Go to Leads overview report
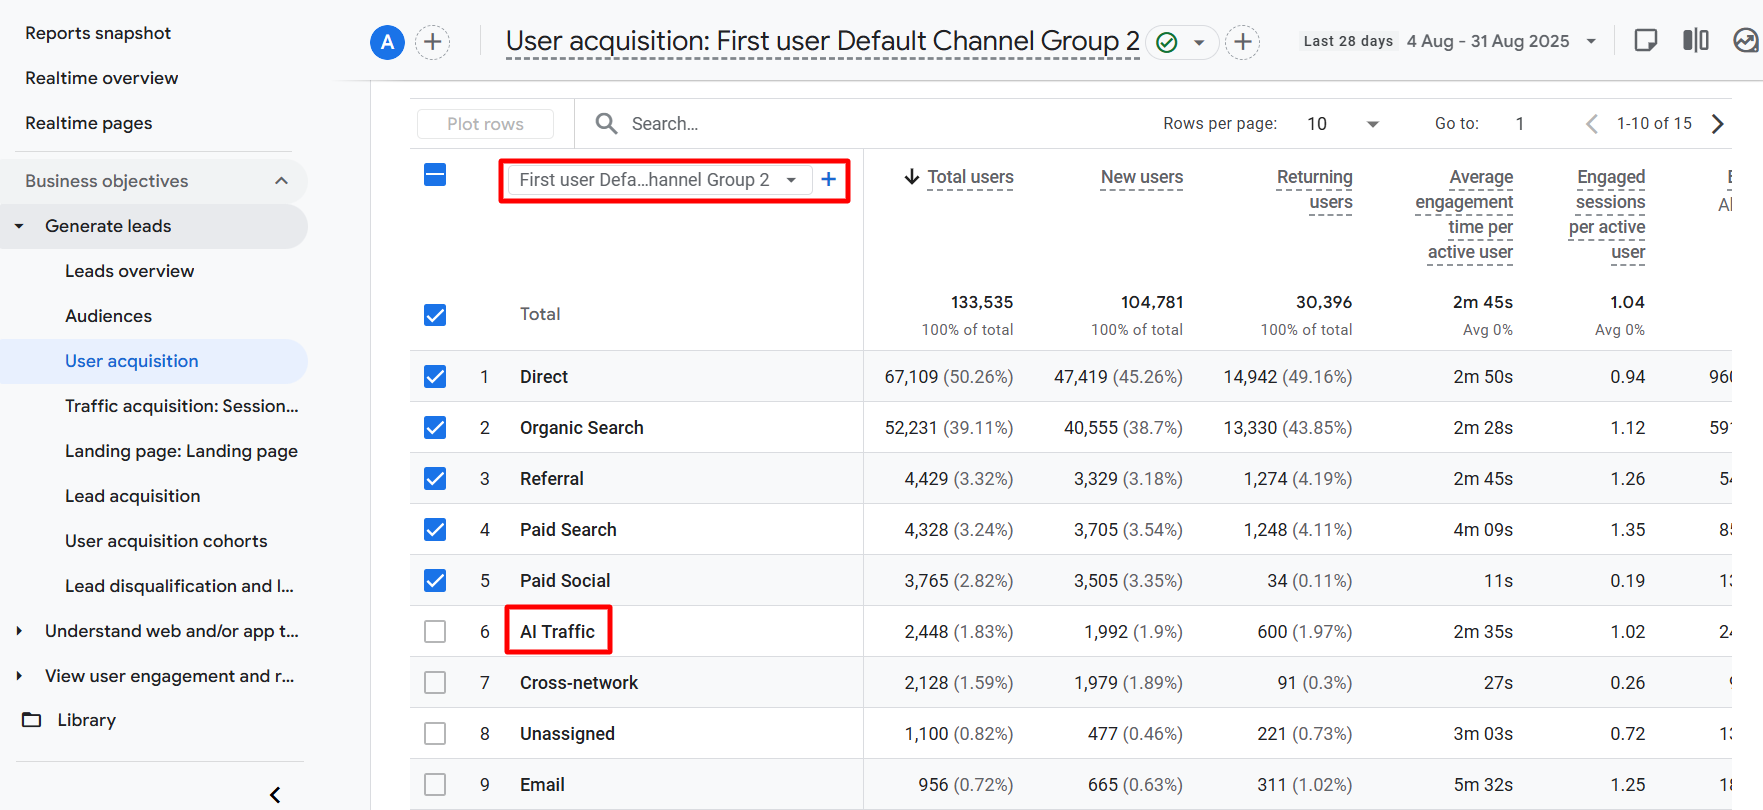This screenshot has width=1763, height=810. tap(130, 271)
